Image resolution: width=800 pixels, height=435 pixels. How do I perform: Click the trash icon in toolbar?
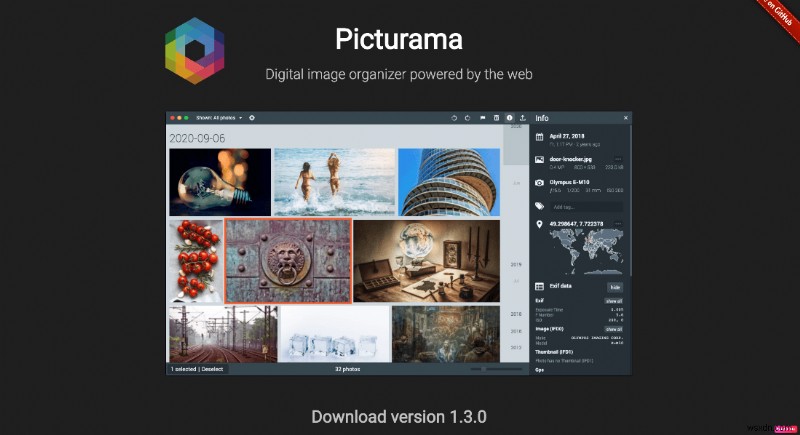[496, 118]
